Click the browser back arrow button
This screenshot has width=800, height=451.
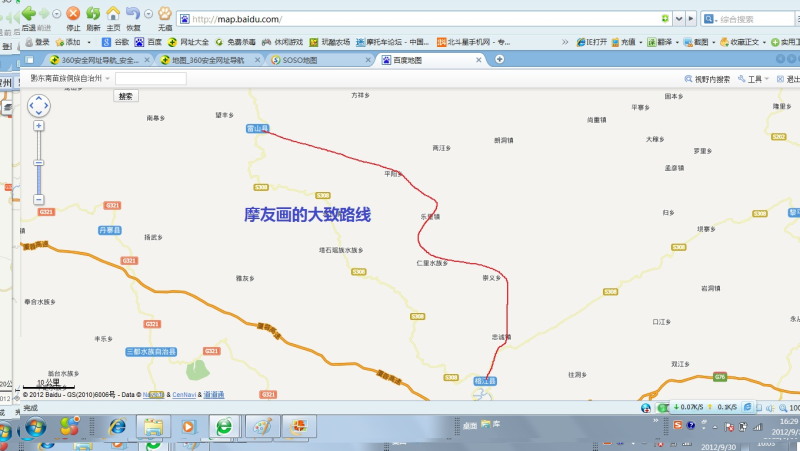pos(28,13)
